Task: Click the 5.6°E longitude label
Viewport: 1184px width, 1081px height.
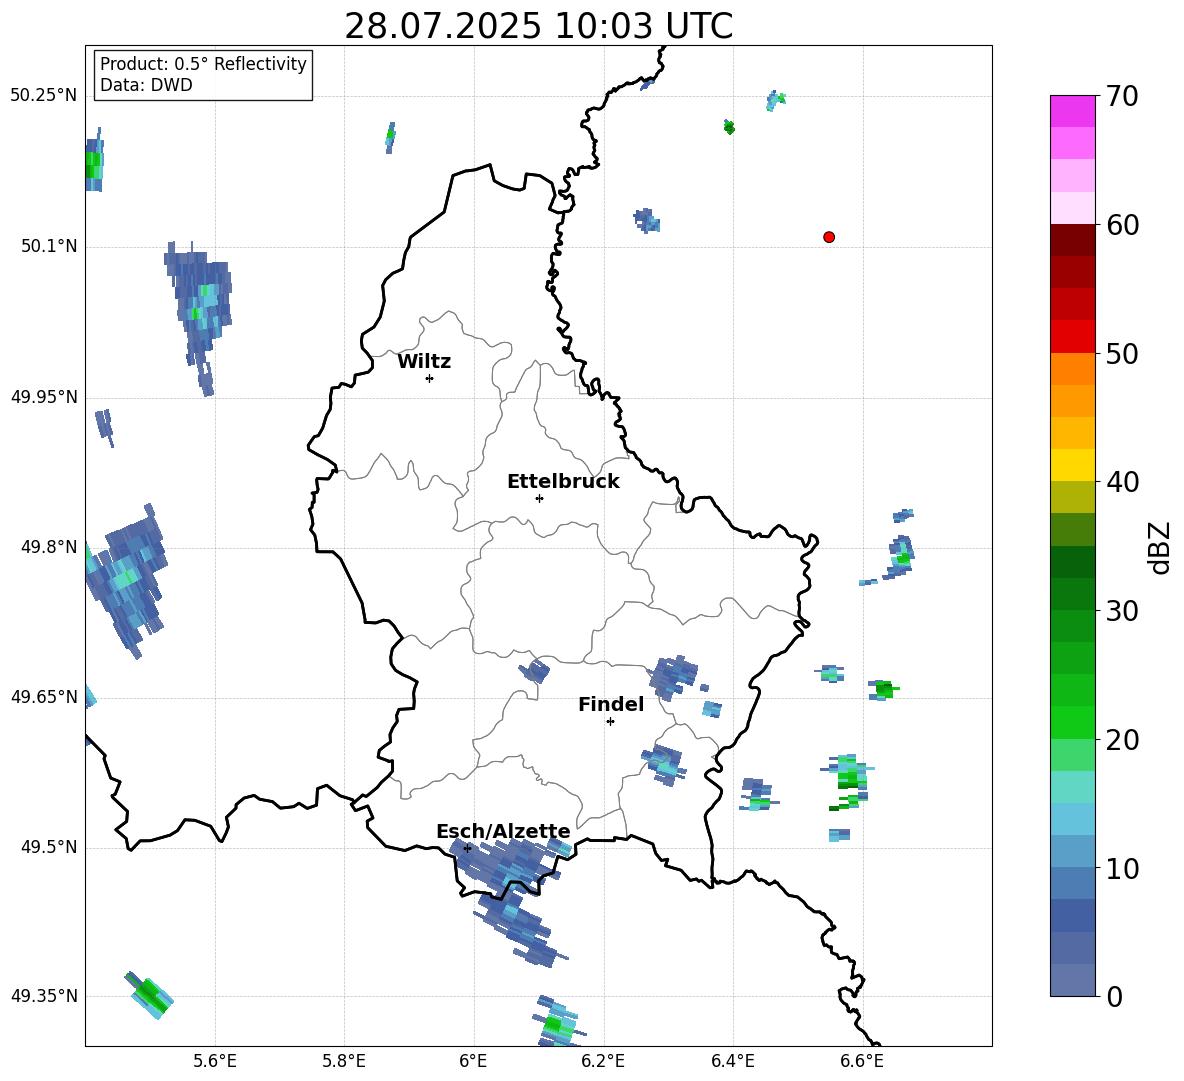Action: pyautogui.click(x=215, y=1061)
